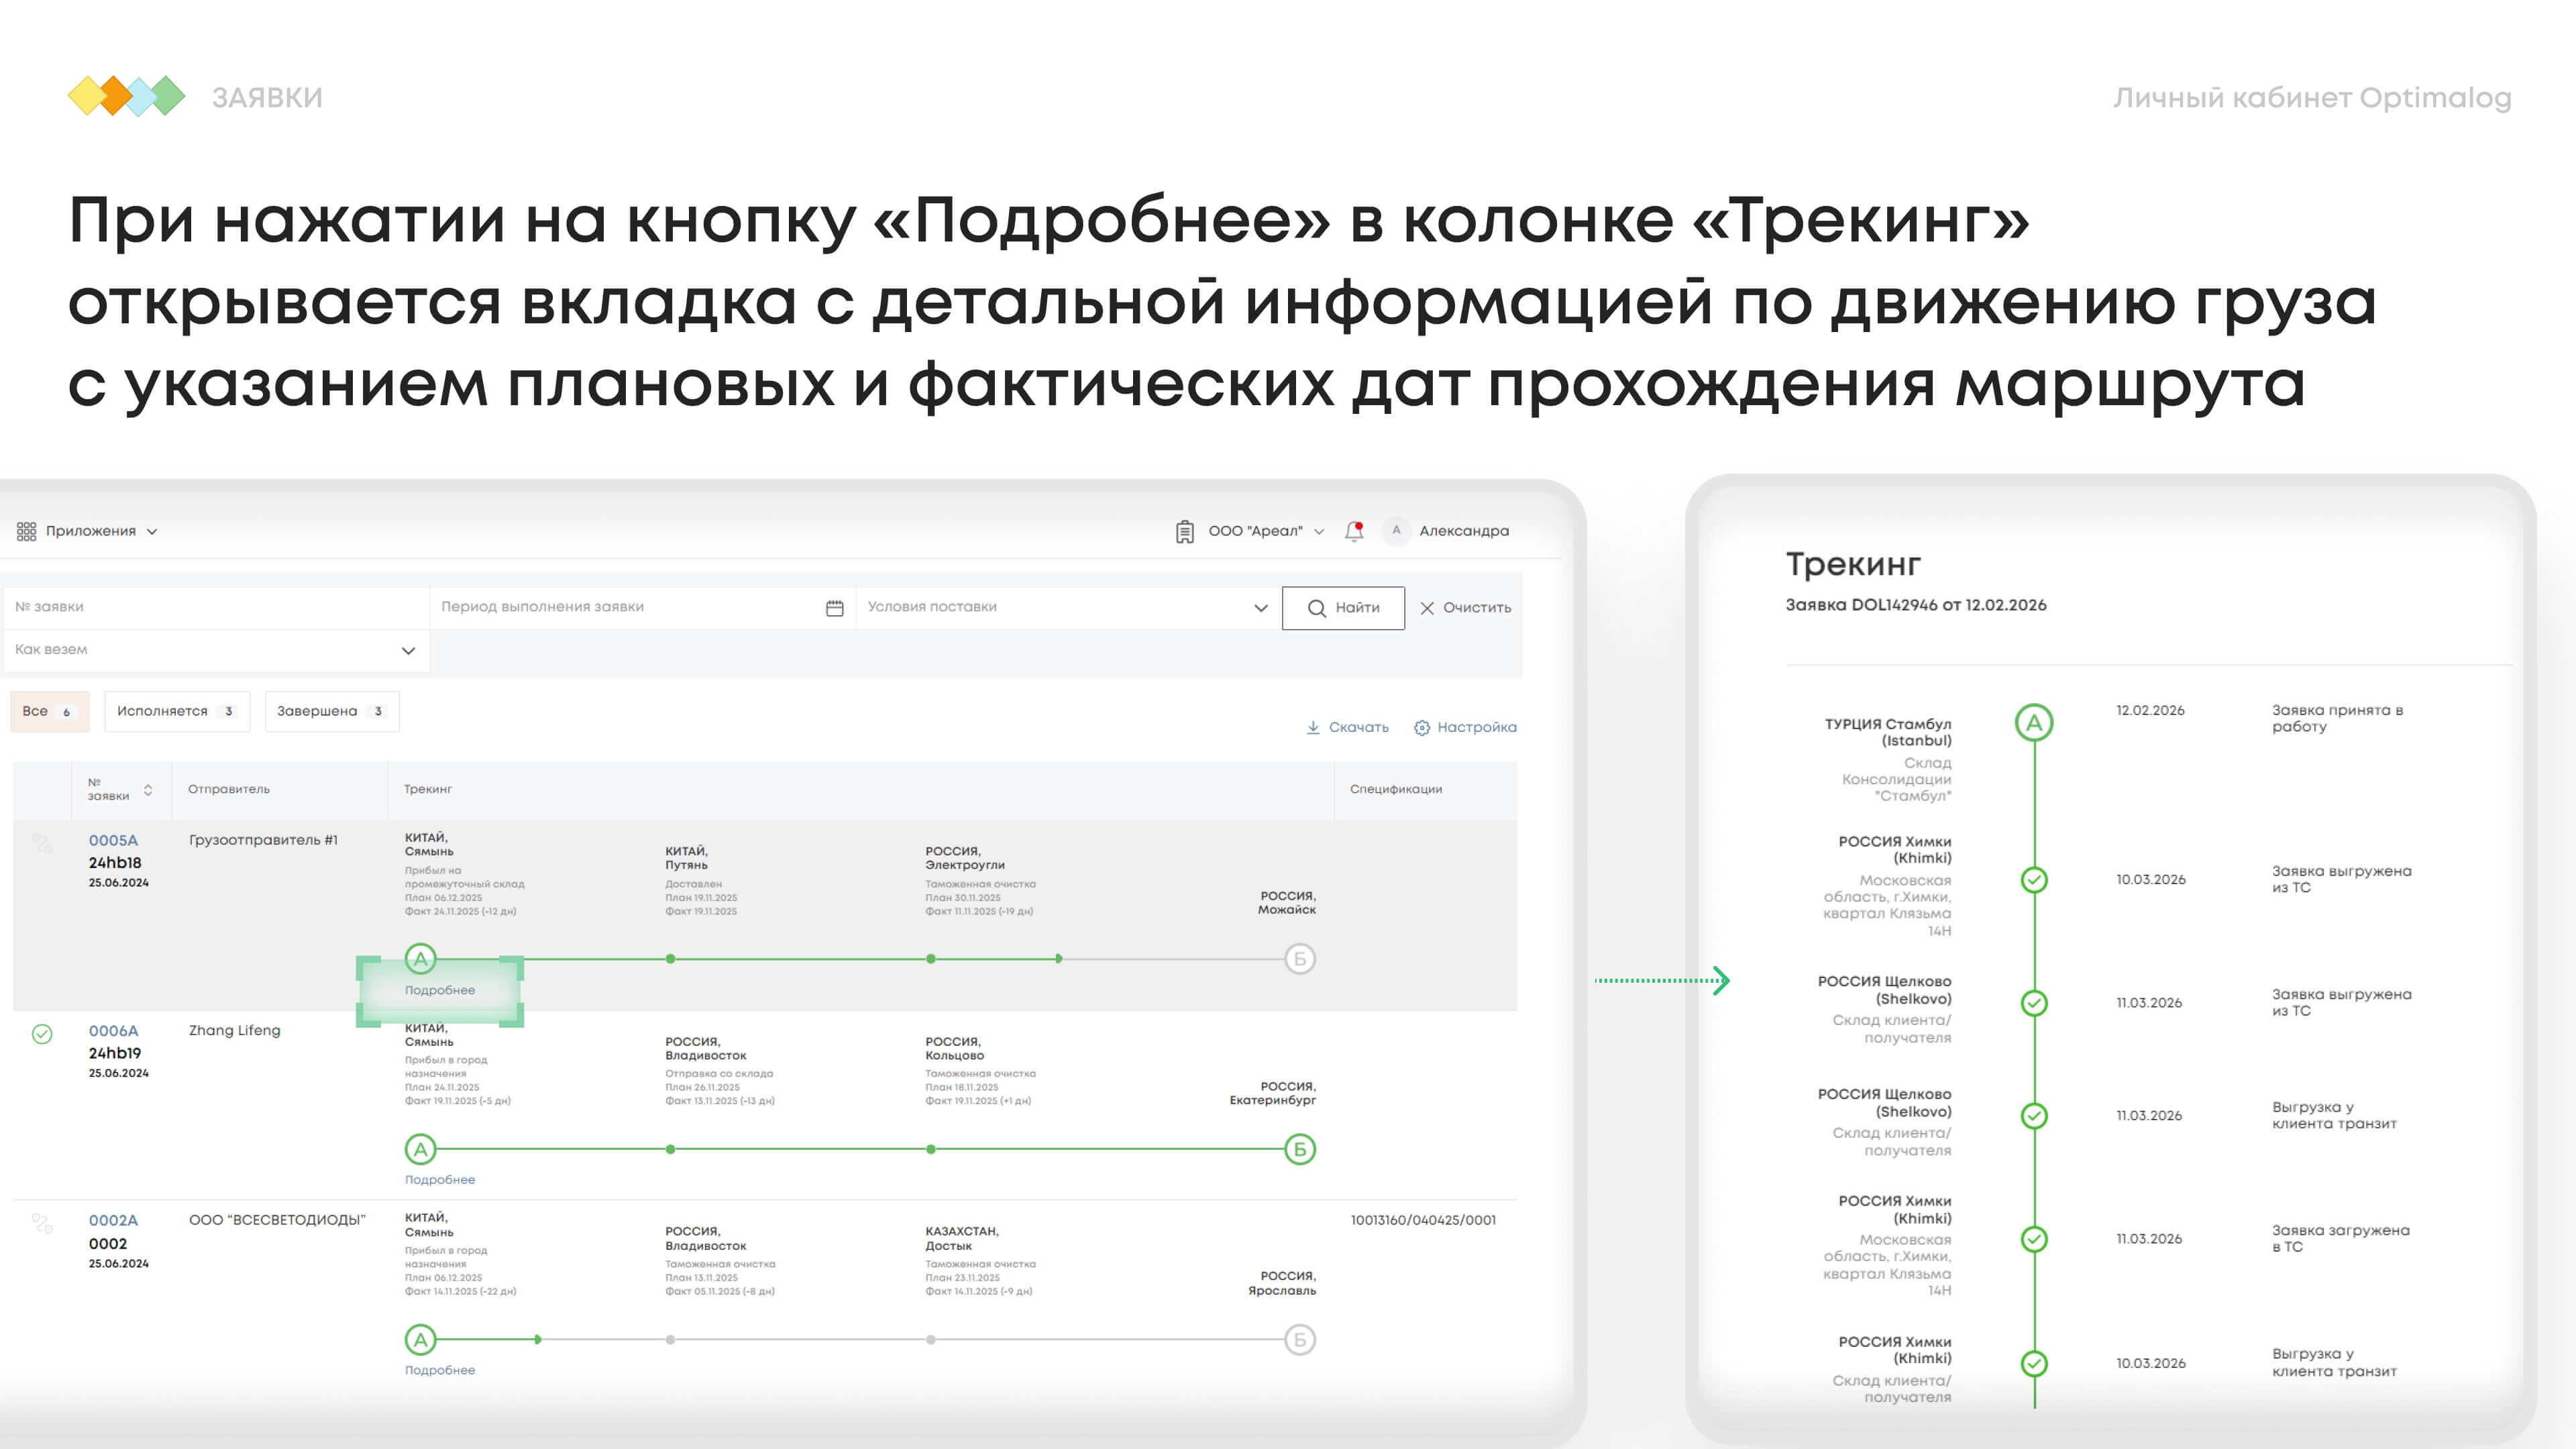Image resolution: width=2576 pixels, height=1449 pixels.
Task: Open Подробнее link for order 0005A
Action: point(440,990)
